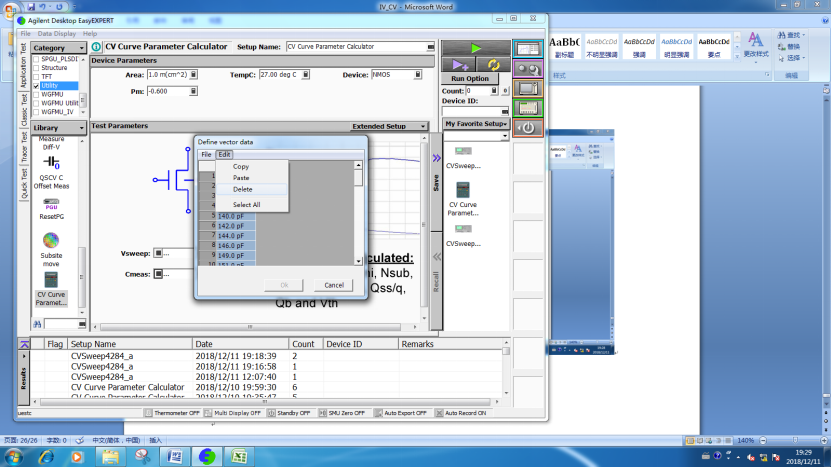Click the Word zoom slider

pyautogui.click(x=794, y=440)
